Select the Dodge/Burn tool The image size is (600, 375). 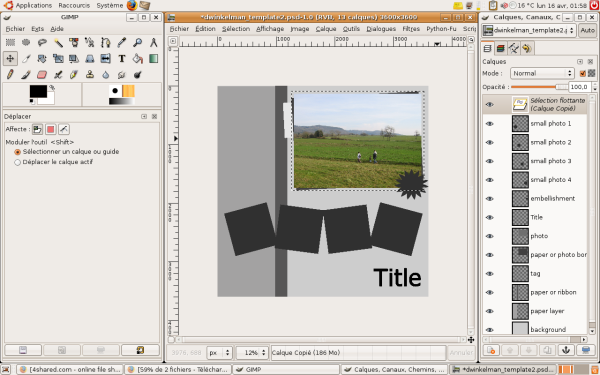pyautogui.click(x=138, y=74)
